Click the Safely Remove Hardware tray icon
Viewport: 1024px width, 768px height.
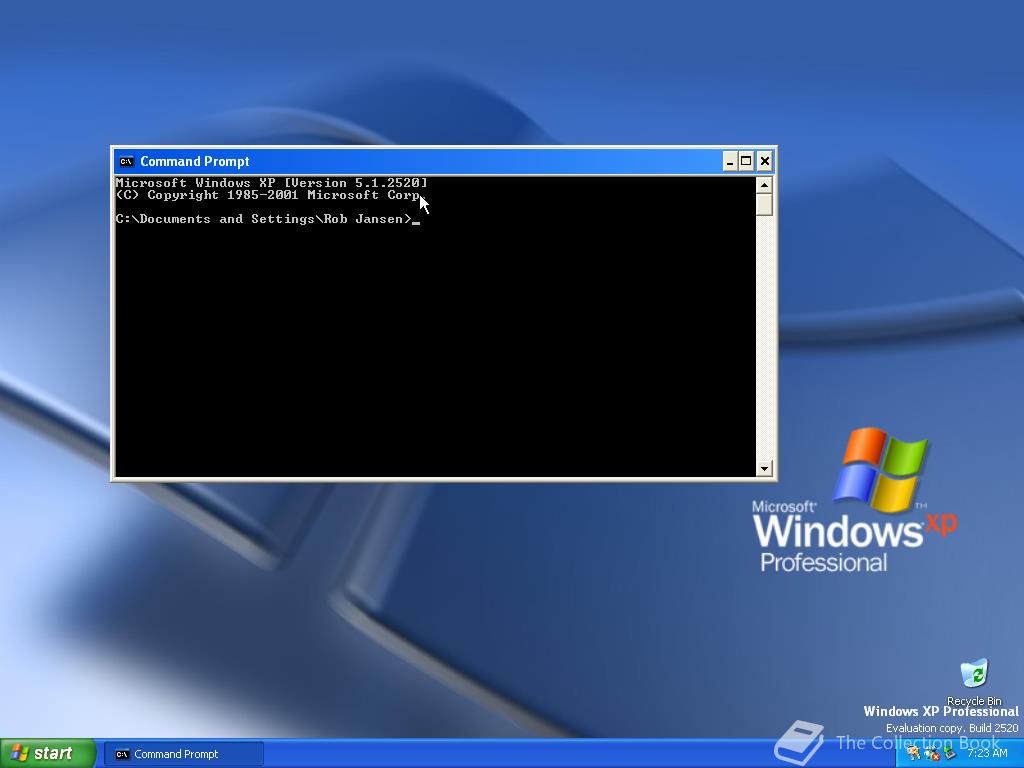point(950,752)
